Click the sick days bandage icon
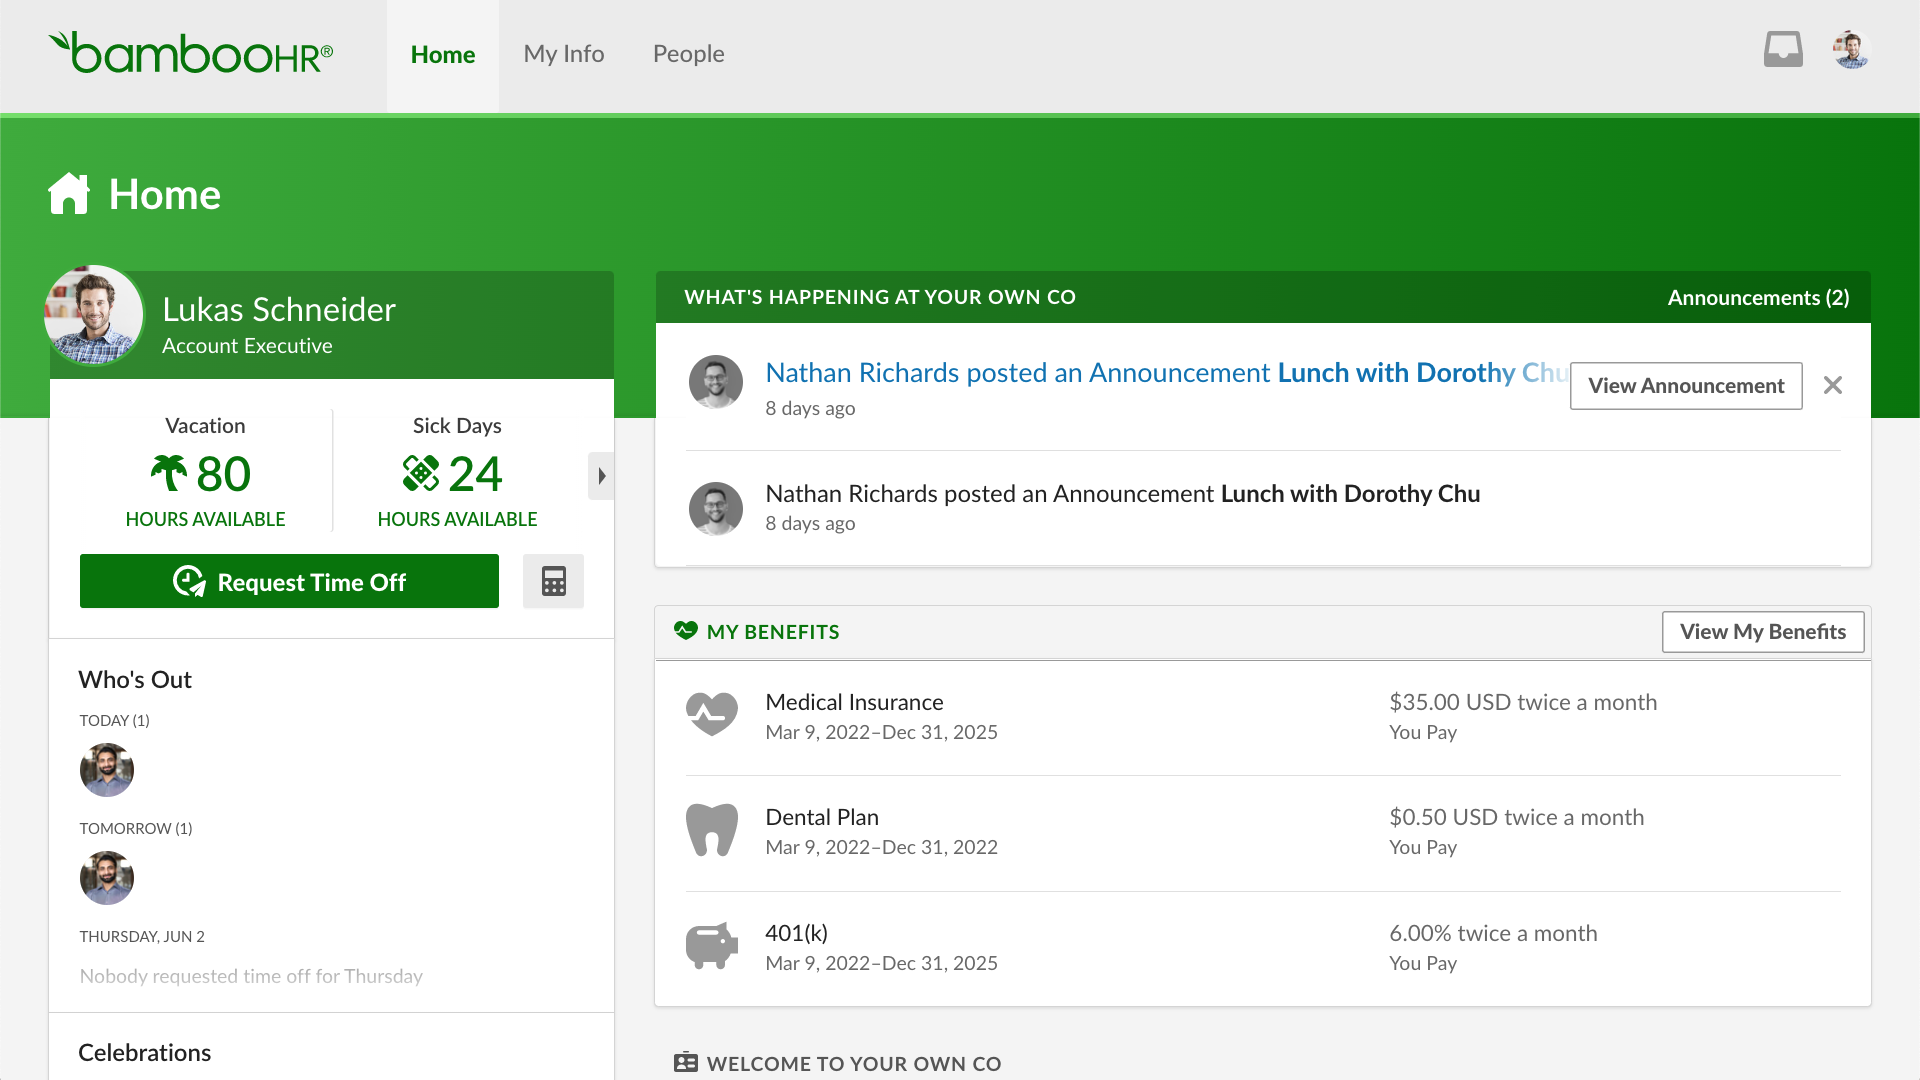This screenshot has width=1920, height=1080. coord(420,473)
